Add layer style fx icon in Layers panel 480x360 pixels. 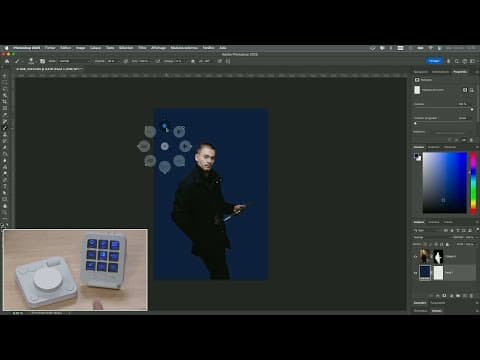coord(438,296)
